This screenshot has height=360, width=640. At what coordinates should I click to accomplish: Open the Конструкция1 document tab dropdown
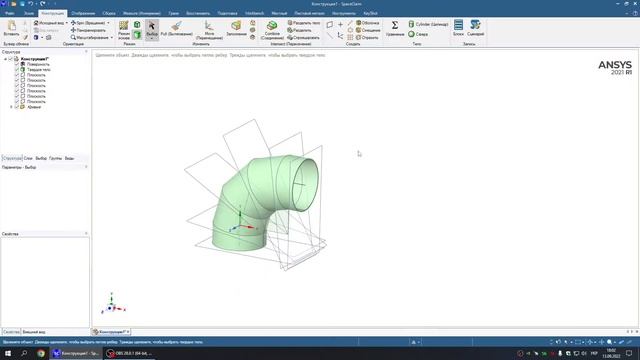128,332
